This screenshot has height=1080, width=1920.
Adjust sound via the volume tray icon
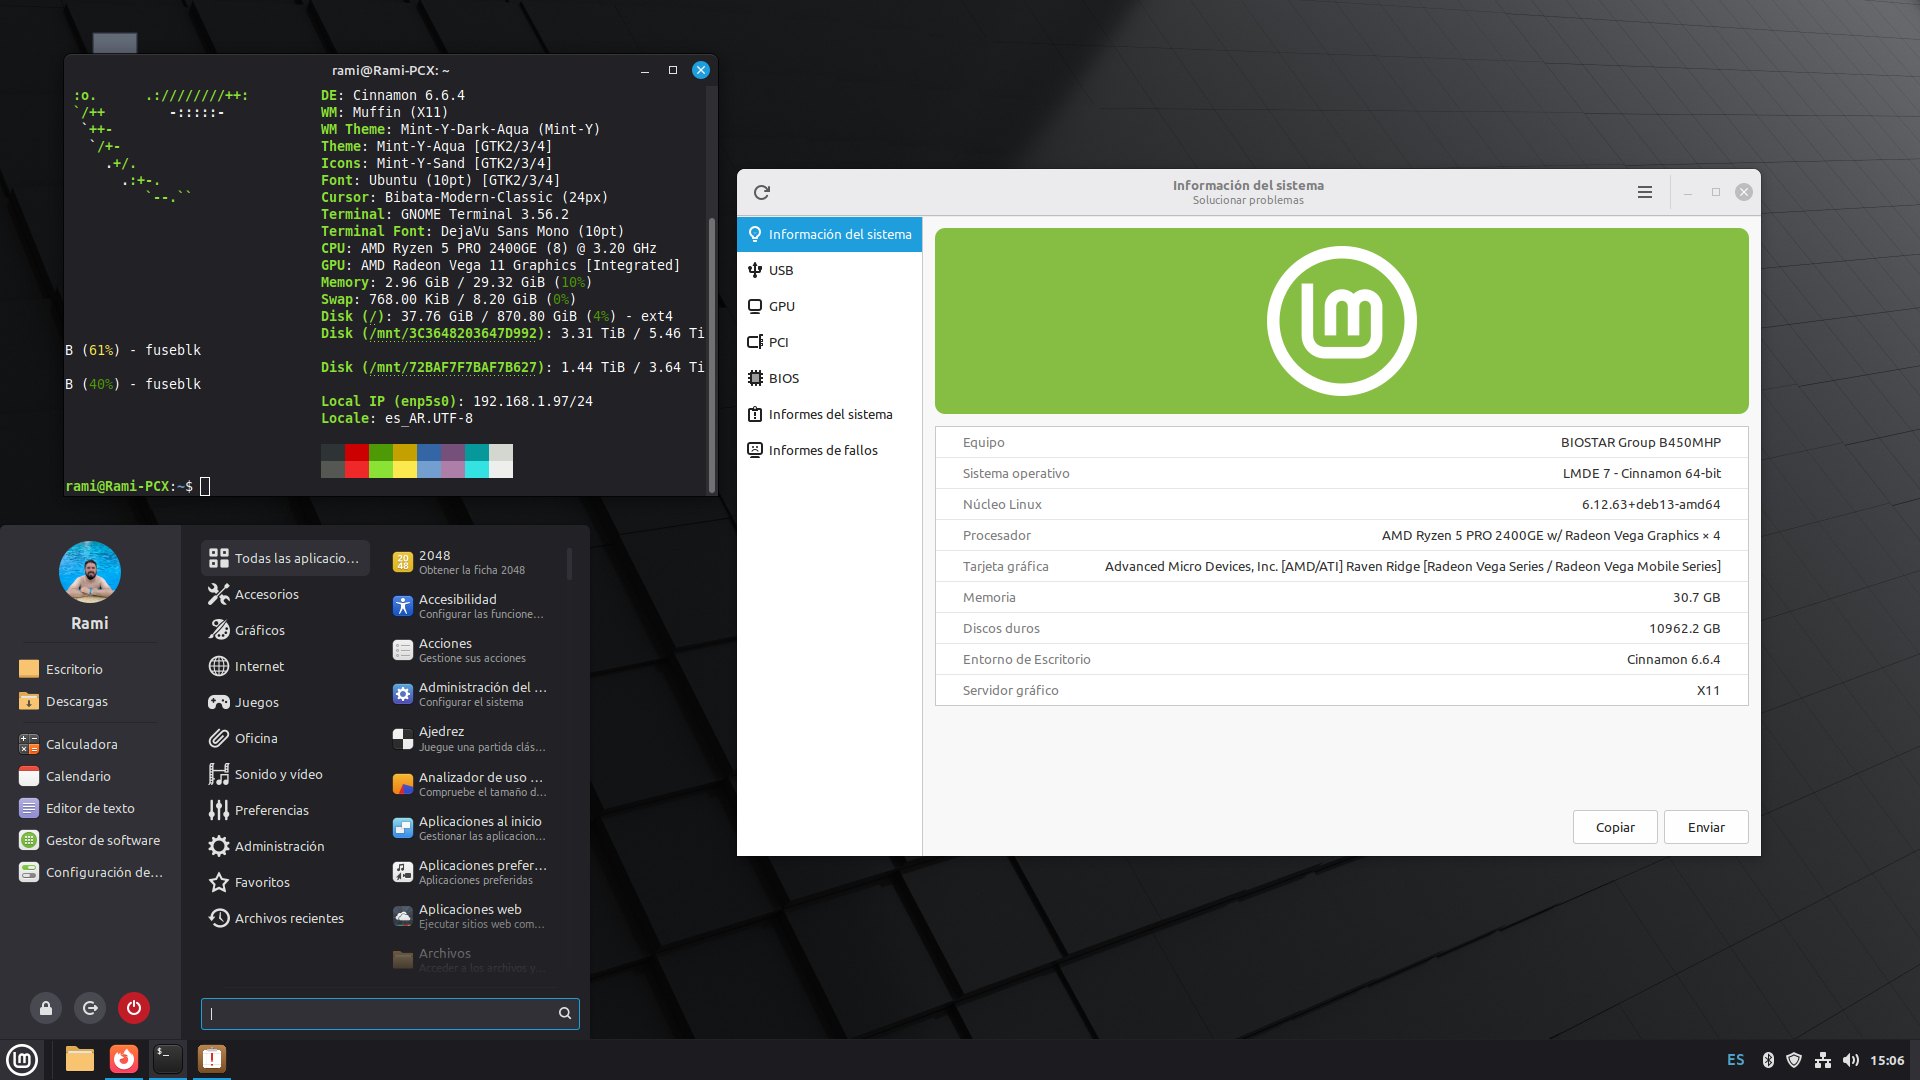[x=1851, y=1060]
